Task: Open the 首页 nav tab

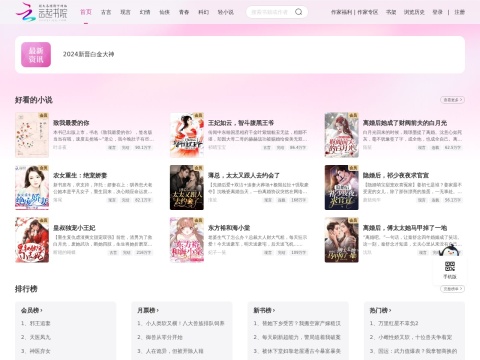Action: [x=86, y=12]
